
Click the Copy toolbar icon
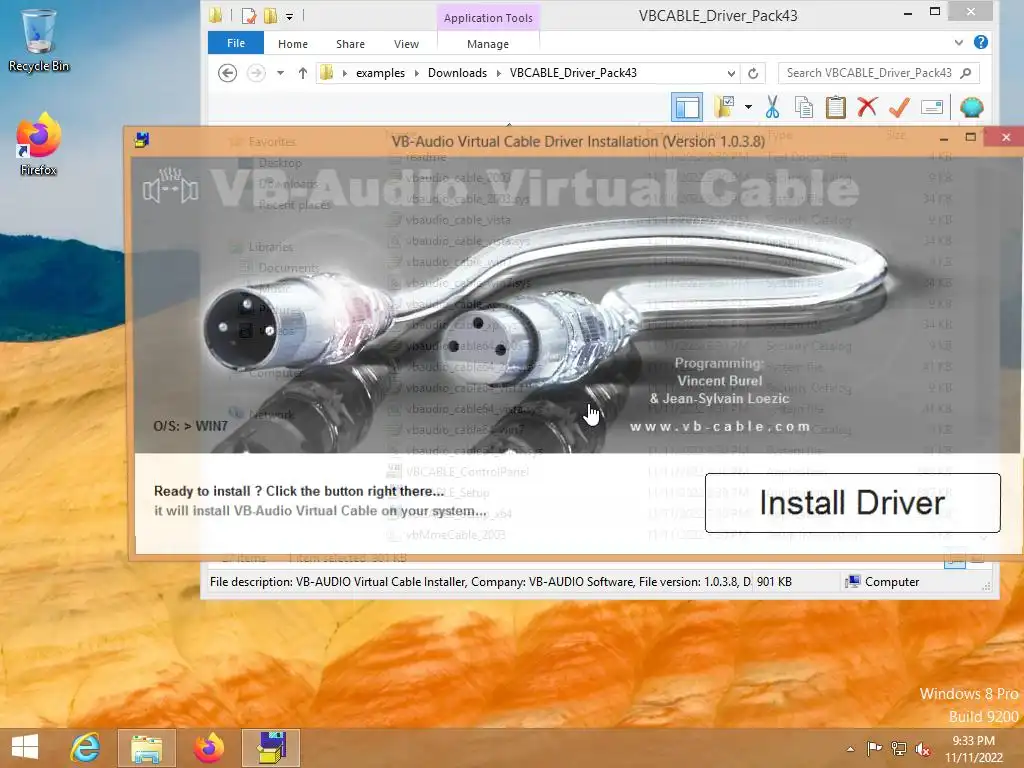point(804,106)
